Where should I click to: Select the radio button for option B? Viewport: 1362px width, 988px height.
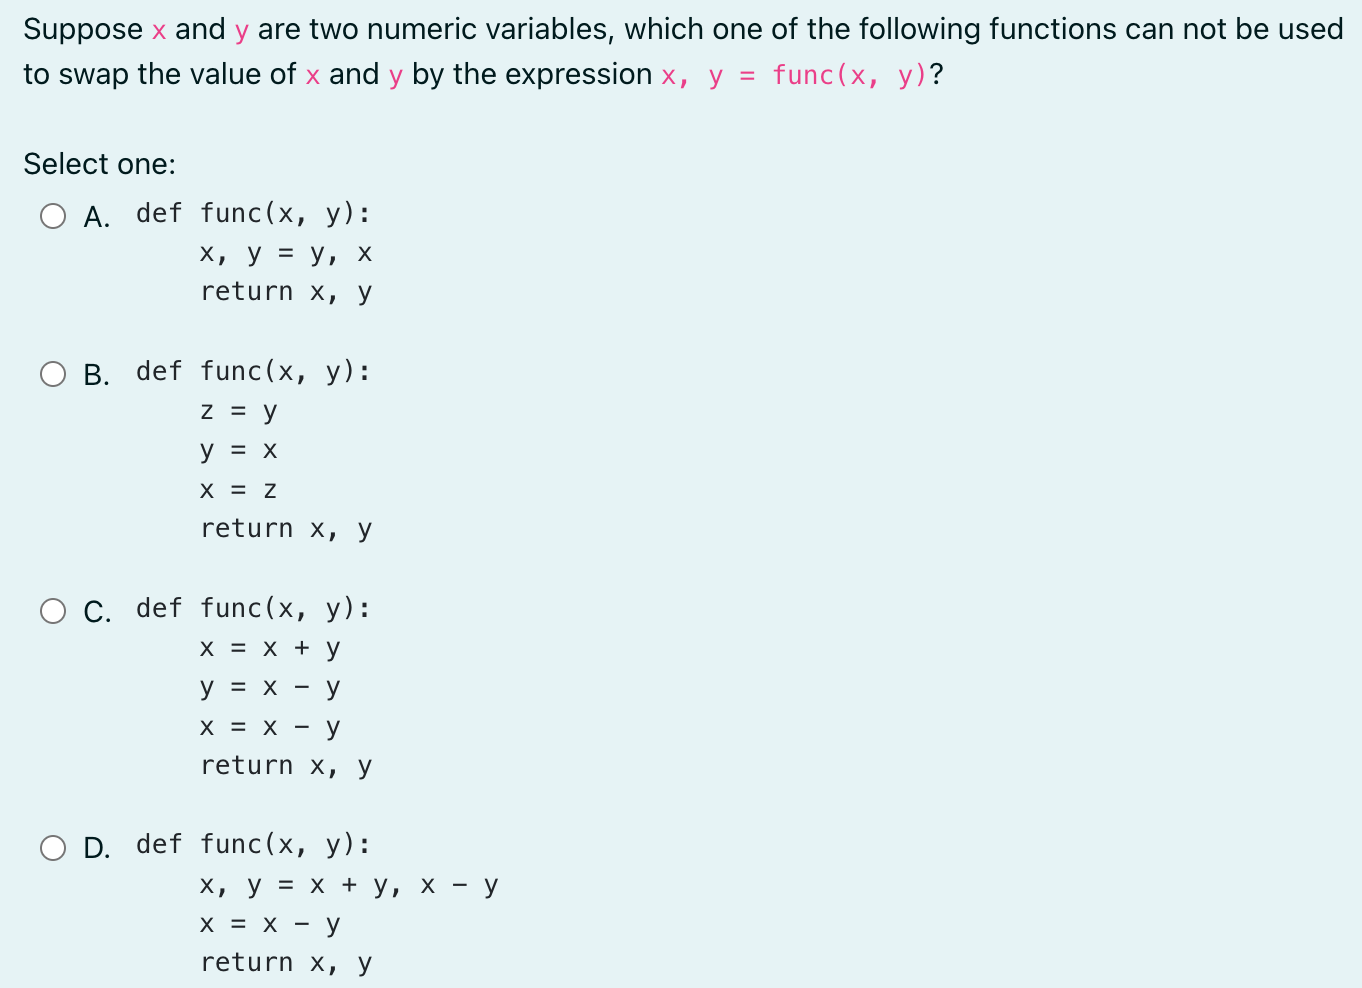(54, 373)
